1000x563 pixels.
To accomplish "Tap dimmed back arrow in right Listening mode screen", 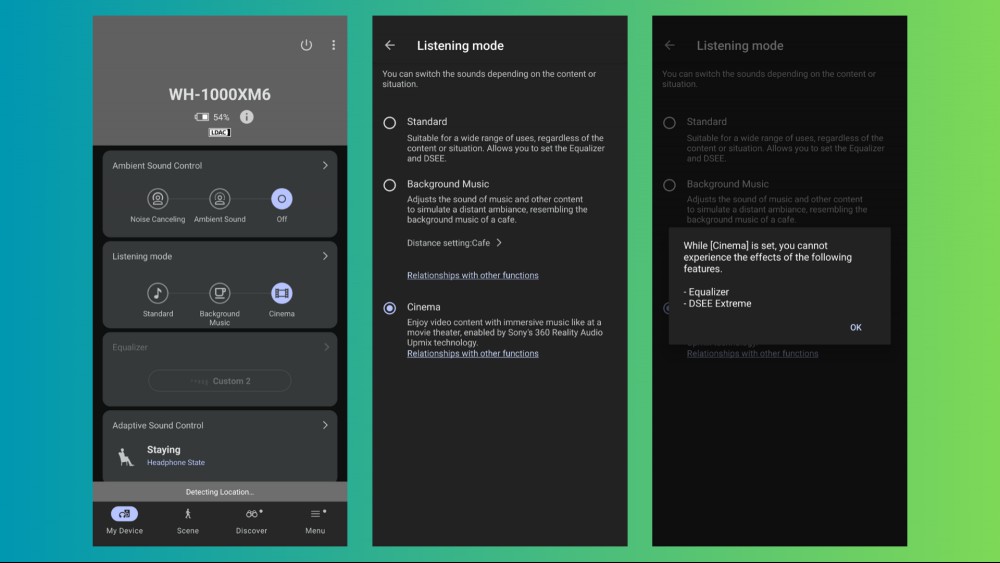I will click(x=669, y=45).
